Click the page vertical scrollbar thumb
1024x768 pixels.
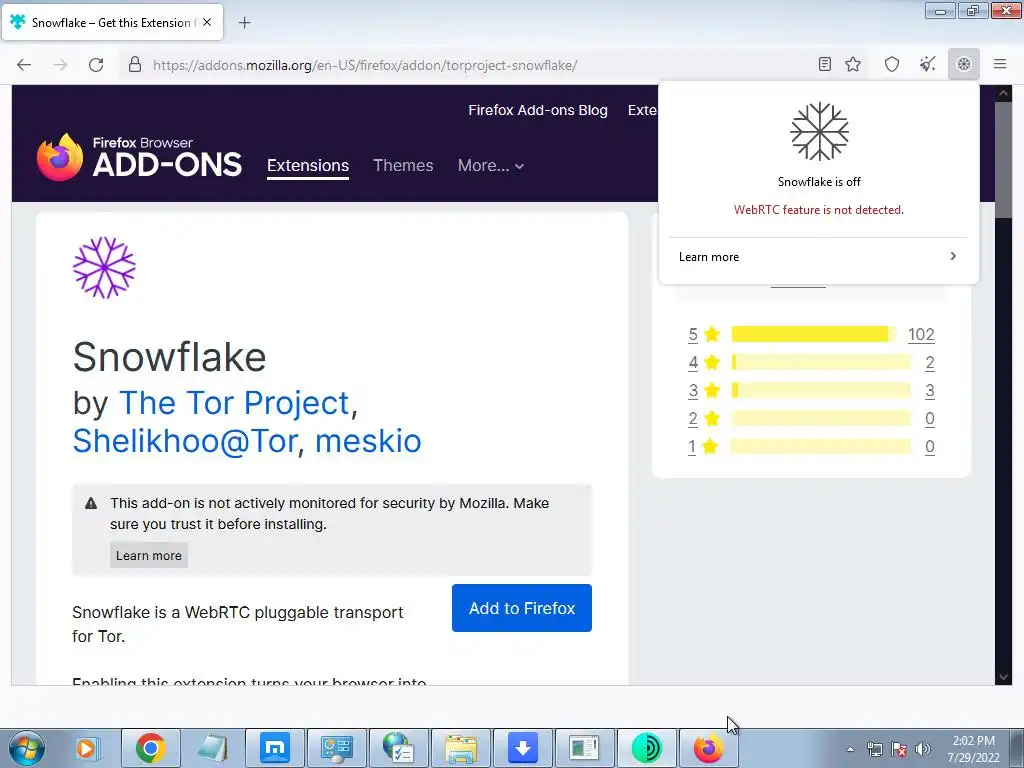point(1003,160)
